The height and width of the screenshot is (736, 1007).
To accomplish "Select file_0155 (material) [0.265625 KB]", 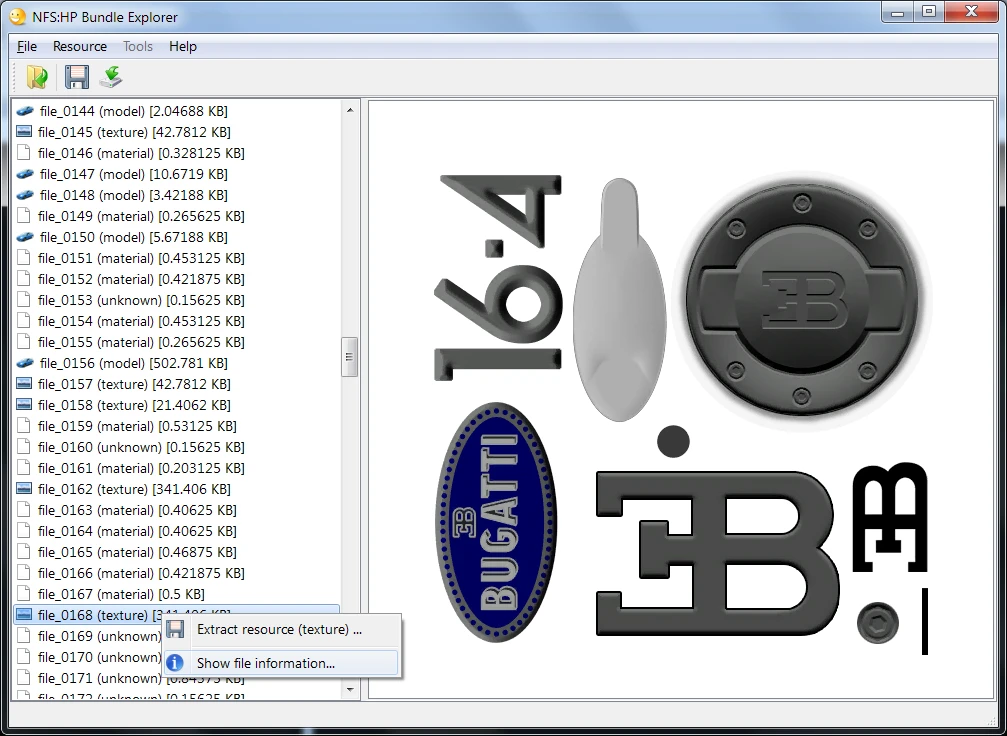I will [x=141, y=342].
